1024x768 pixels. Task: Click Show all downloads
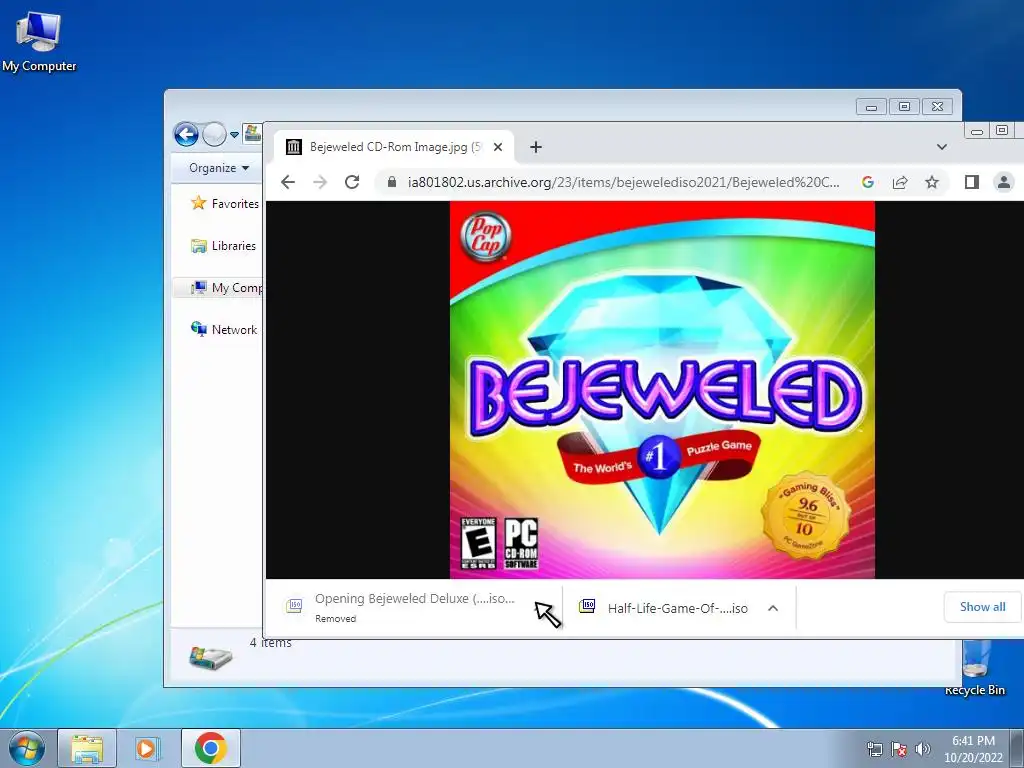pyautogui.click(x=982, y=607)
